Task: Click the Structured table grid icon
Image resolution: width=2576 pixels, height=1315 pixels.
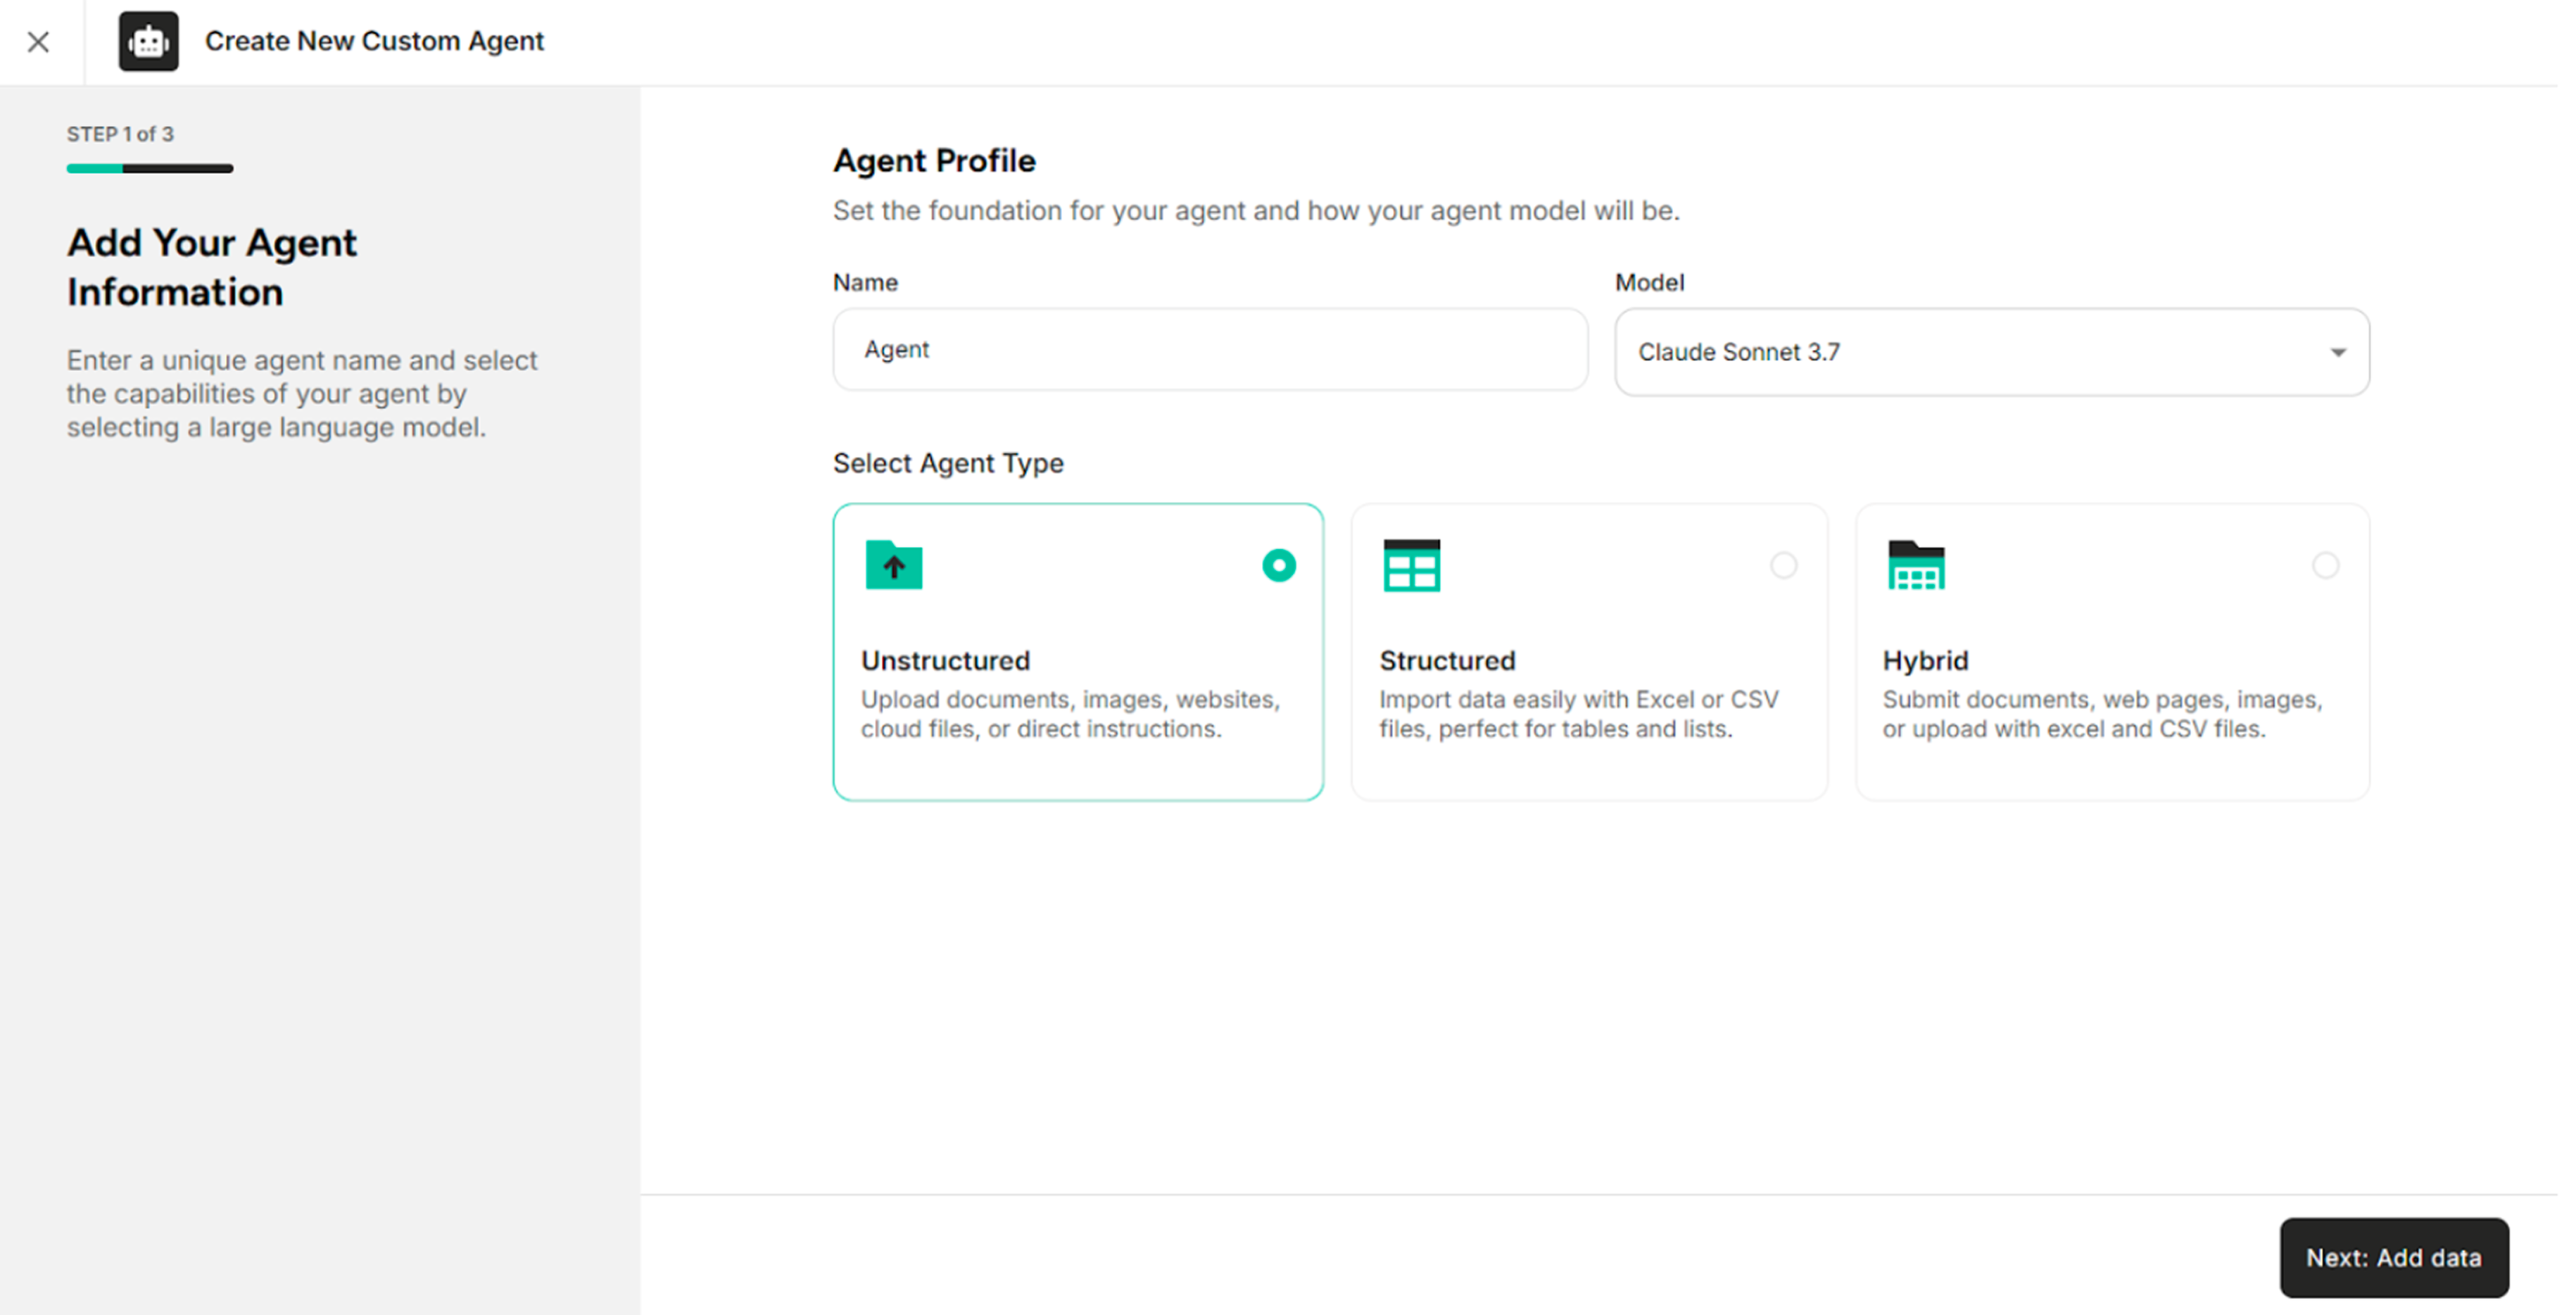Action: pos(1411,565)
